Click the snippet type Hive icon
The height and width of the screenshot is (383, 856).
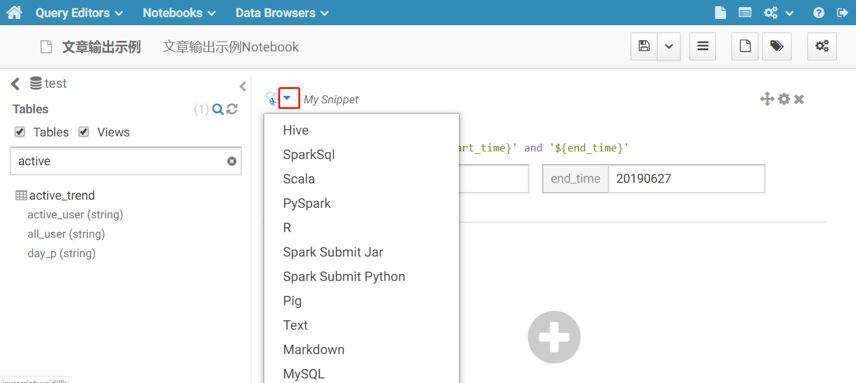(271, 99)
